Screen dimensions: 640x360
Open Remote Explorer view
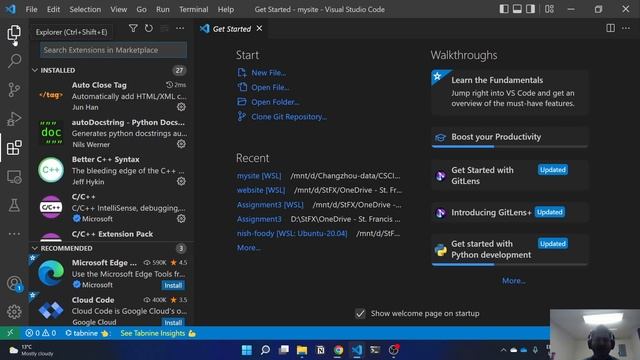click(x=14, y=177)
